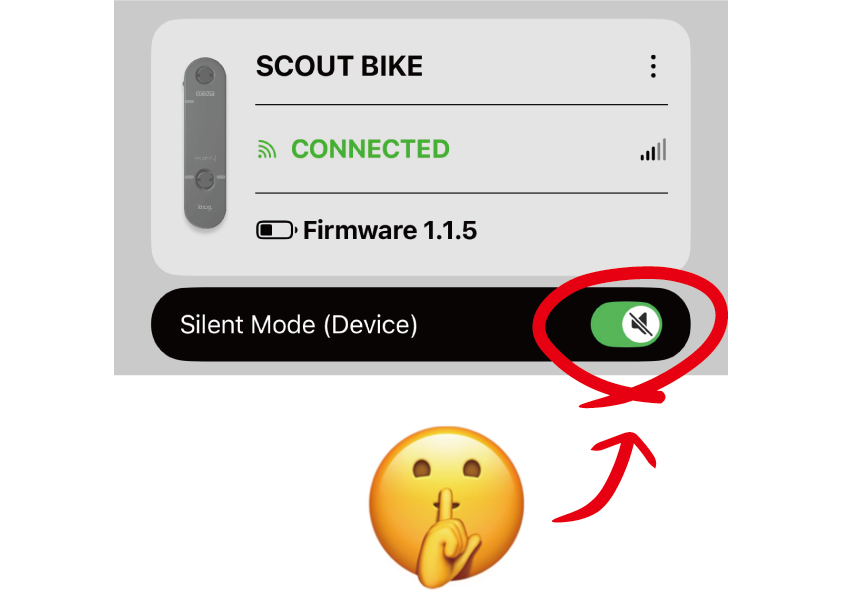
Task: Select the SCOUT BIKE device name
Action: 339,67
